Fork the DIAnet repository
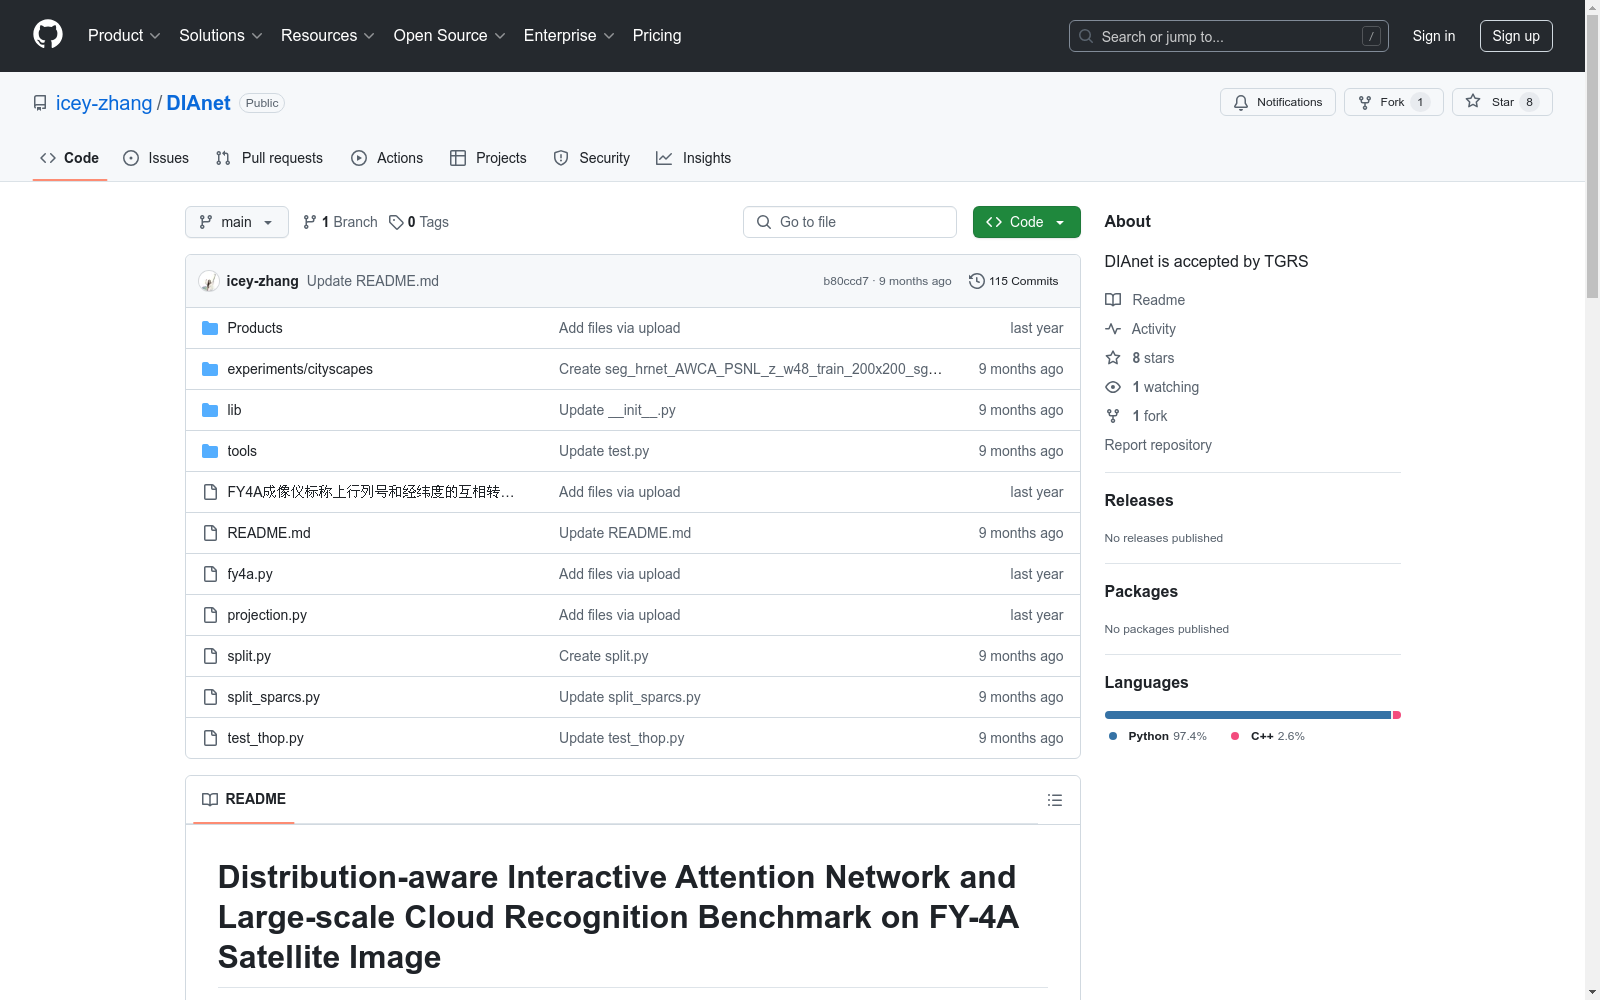The height and width of the screenshot is (1000, 1600). pos(1393,102)
